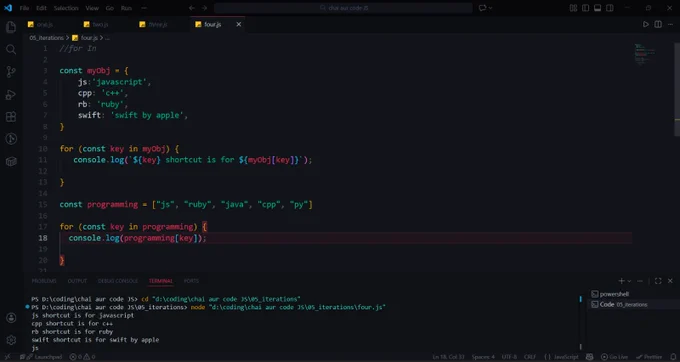Close the four.js tab
This screenshot has width=680, height=362.
click(239, 24)
